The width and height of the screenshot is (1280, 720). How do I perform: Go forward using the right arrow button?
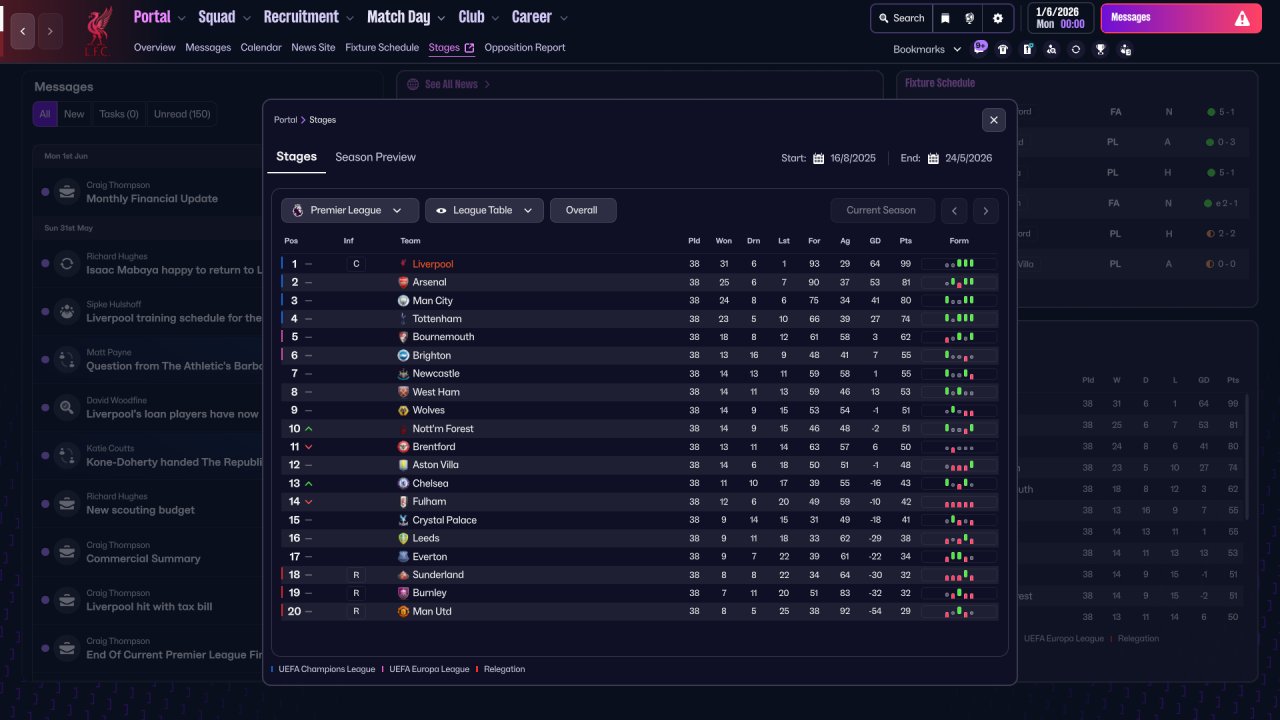[x=50, y=31]
